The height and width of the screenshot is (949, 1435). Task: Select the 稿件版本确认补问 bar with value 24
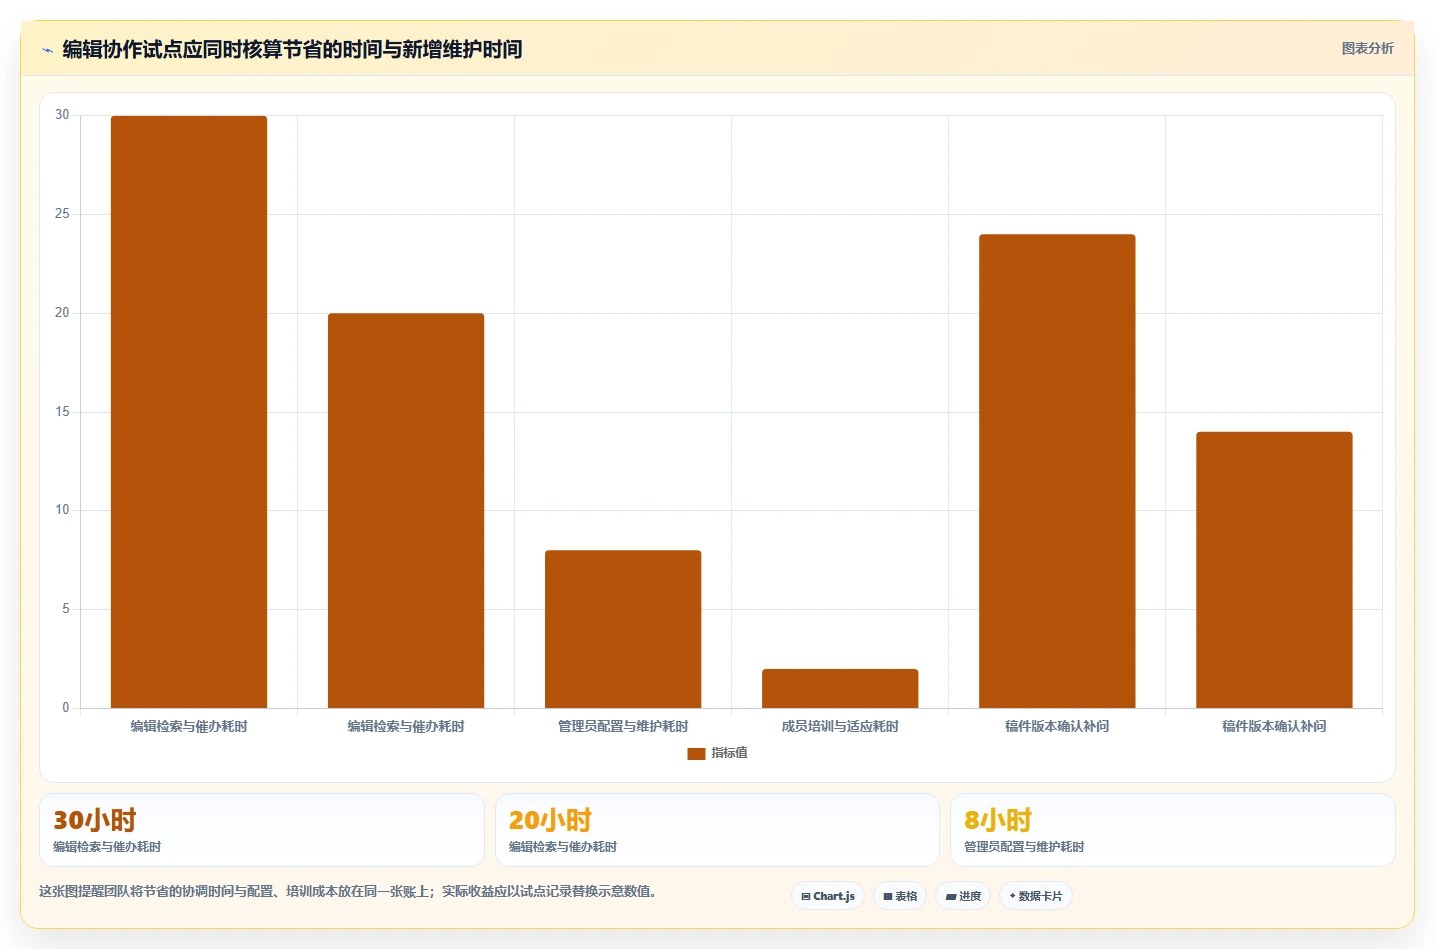1057,471
